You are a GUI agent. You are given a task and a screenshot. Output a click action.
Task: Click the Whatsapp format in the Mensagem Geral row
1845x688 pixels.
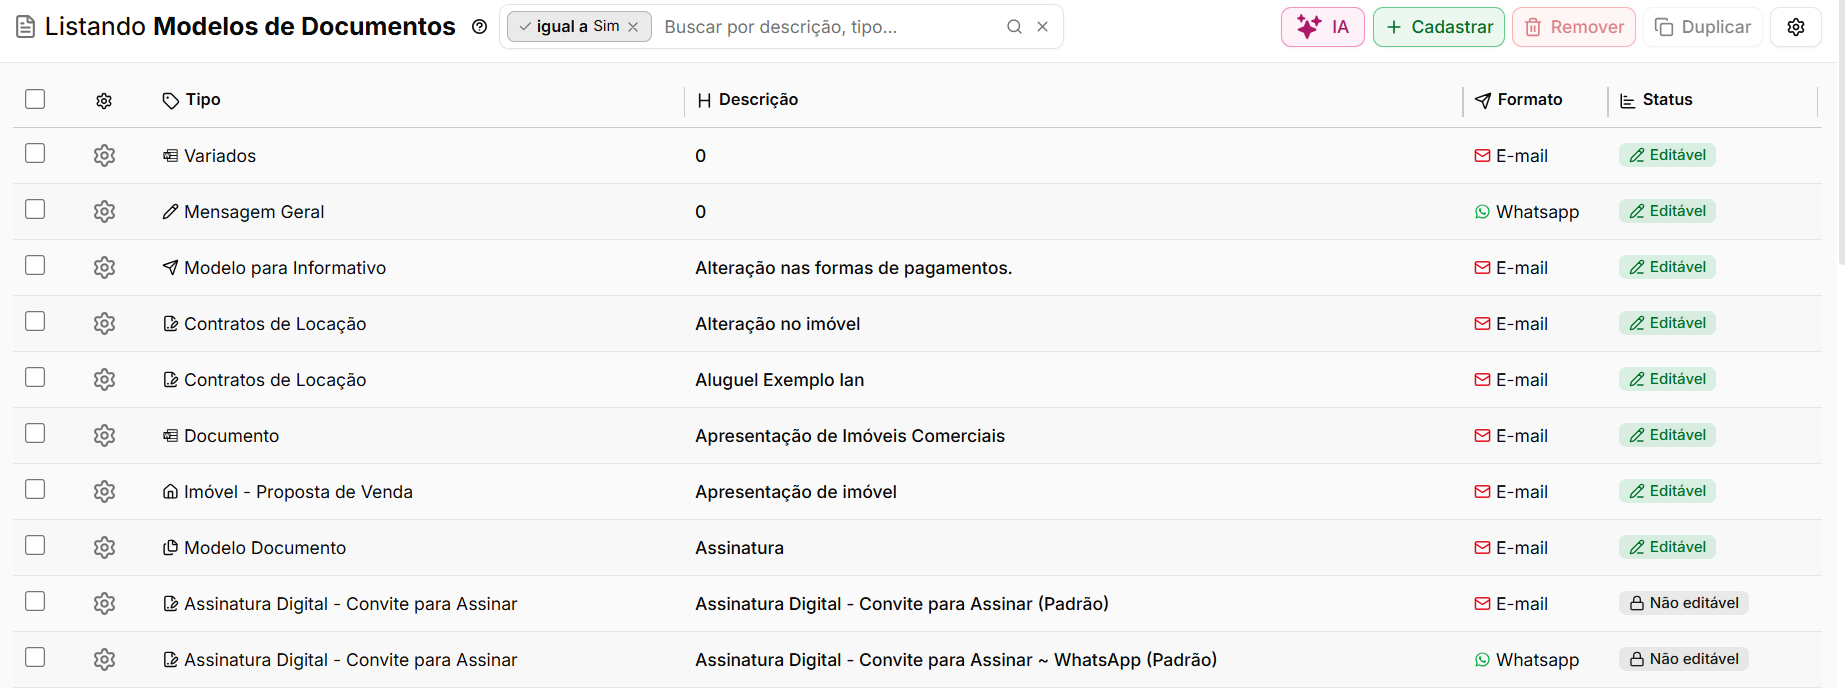point(1527,212)
